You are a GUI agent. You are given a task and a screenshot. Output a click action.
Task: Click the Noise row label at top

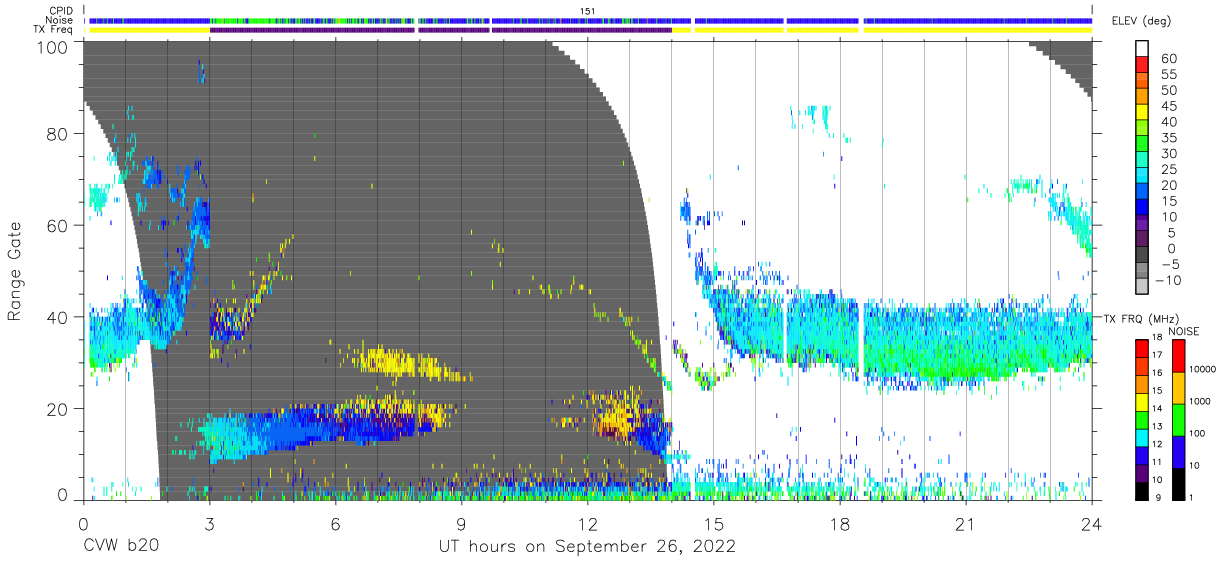tap(60, 20)
